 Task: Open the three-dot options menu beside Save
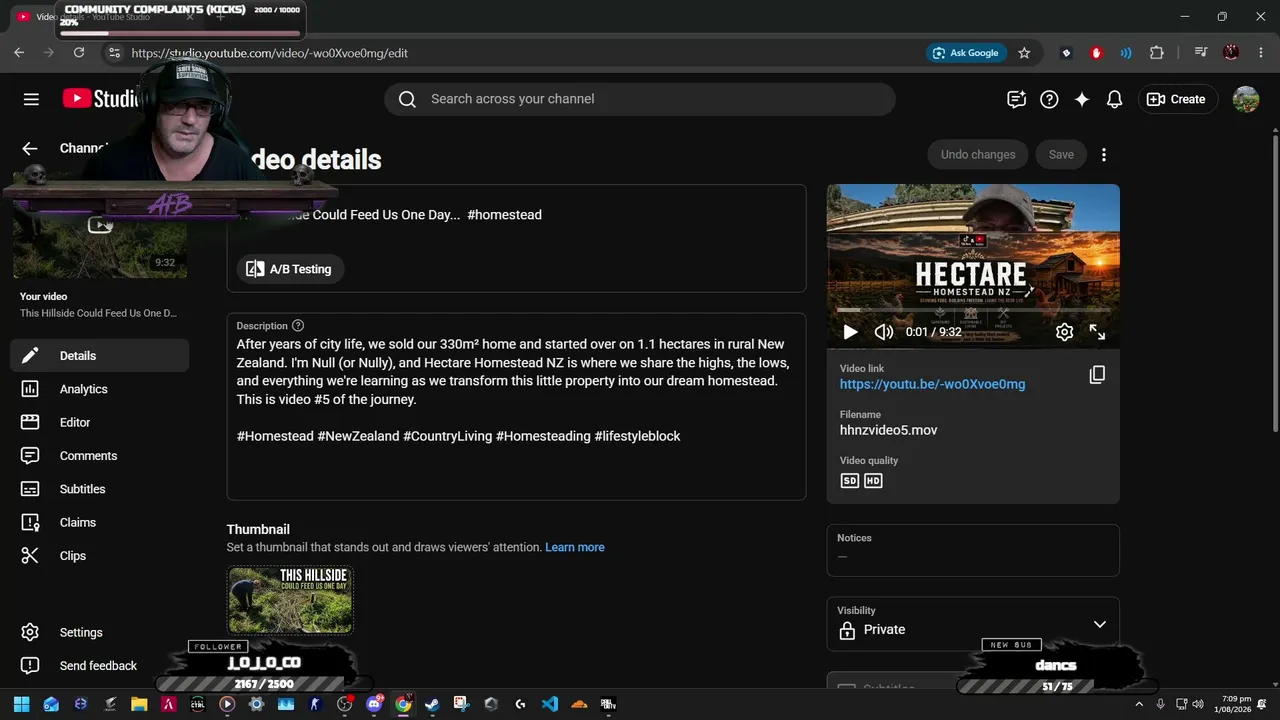coord(1104,155)
